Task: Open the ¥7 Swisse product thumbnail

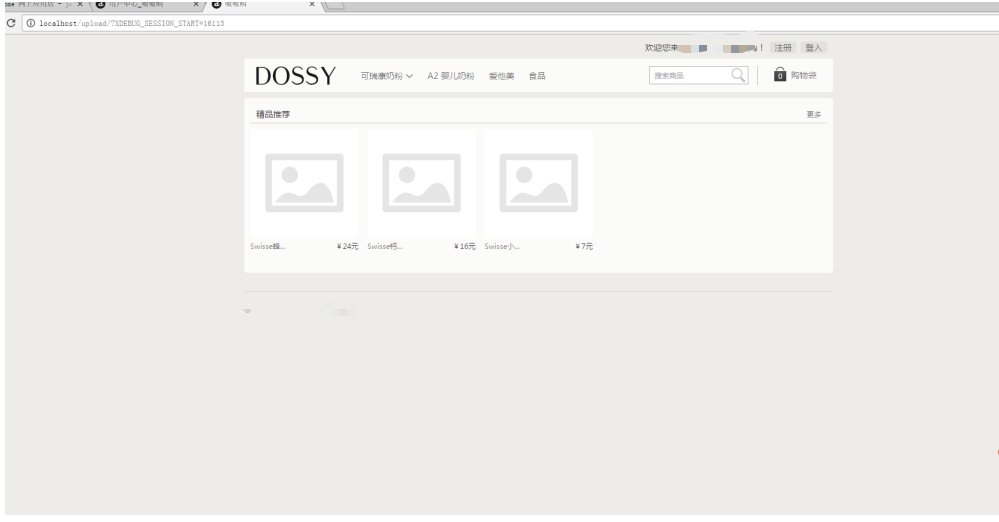Action: coord(539,183)
